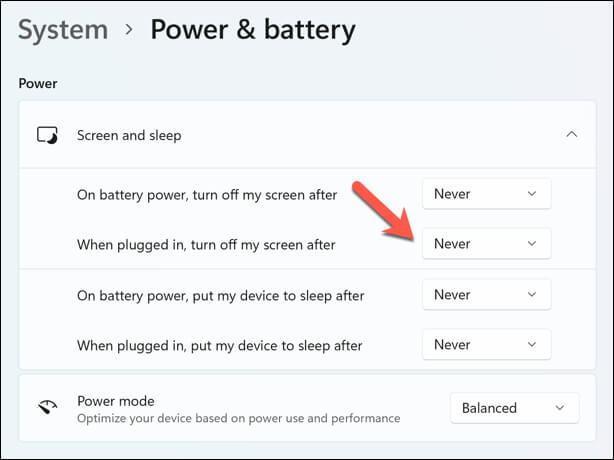
Task: Click the Power mode gauge icon
Action: point(47,408)
